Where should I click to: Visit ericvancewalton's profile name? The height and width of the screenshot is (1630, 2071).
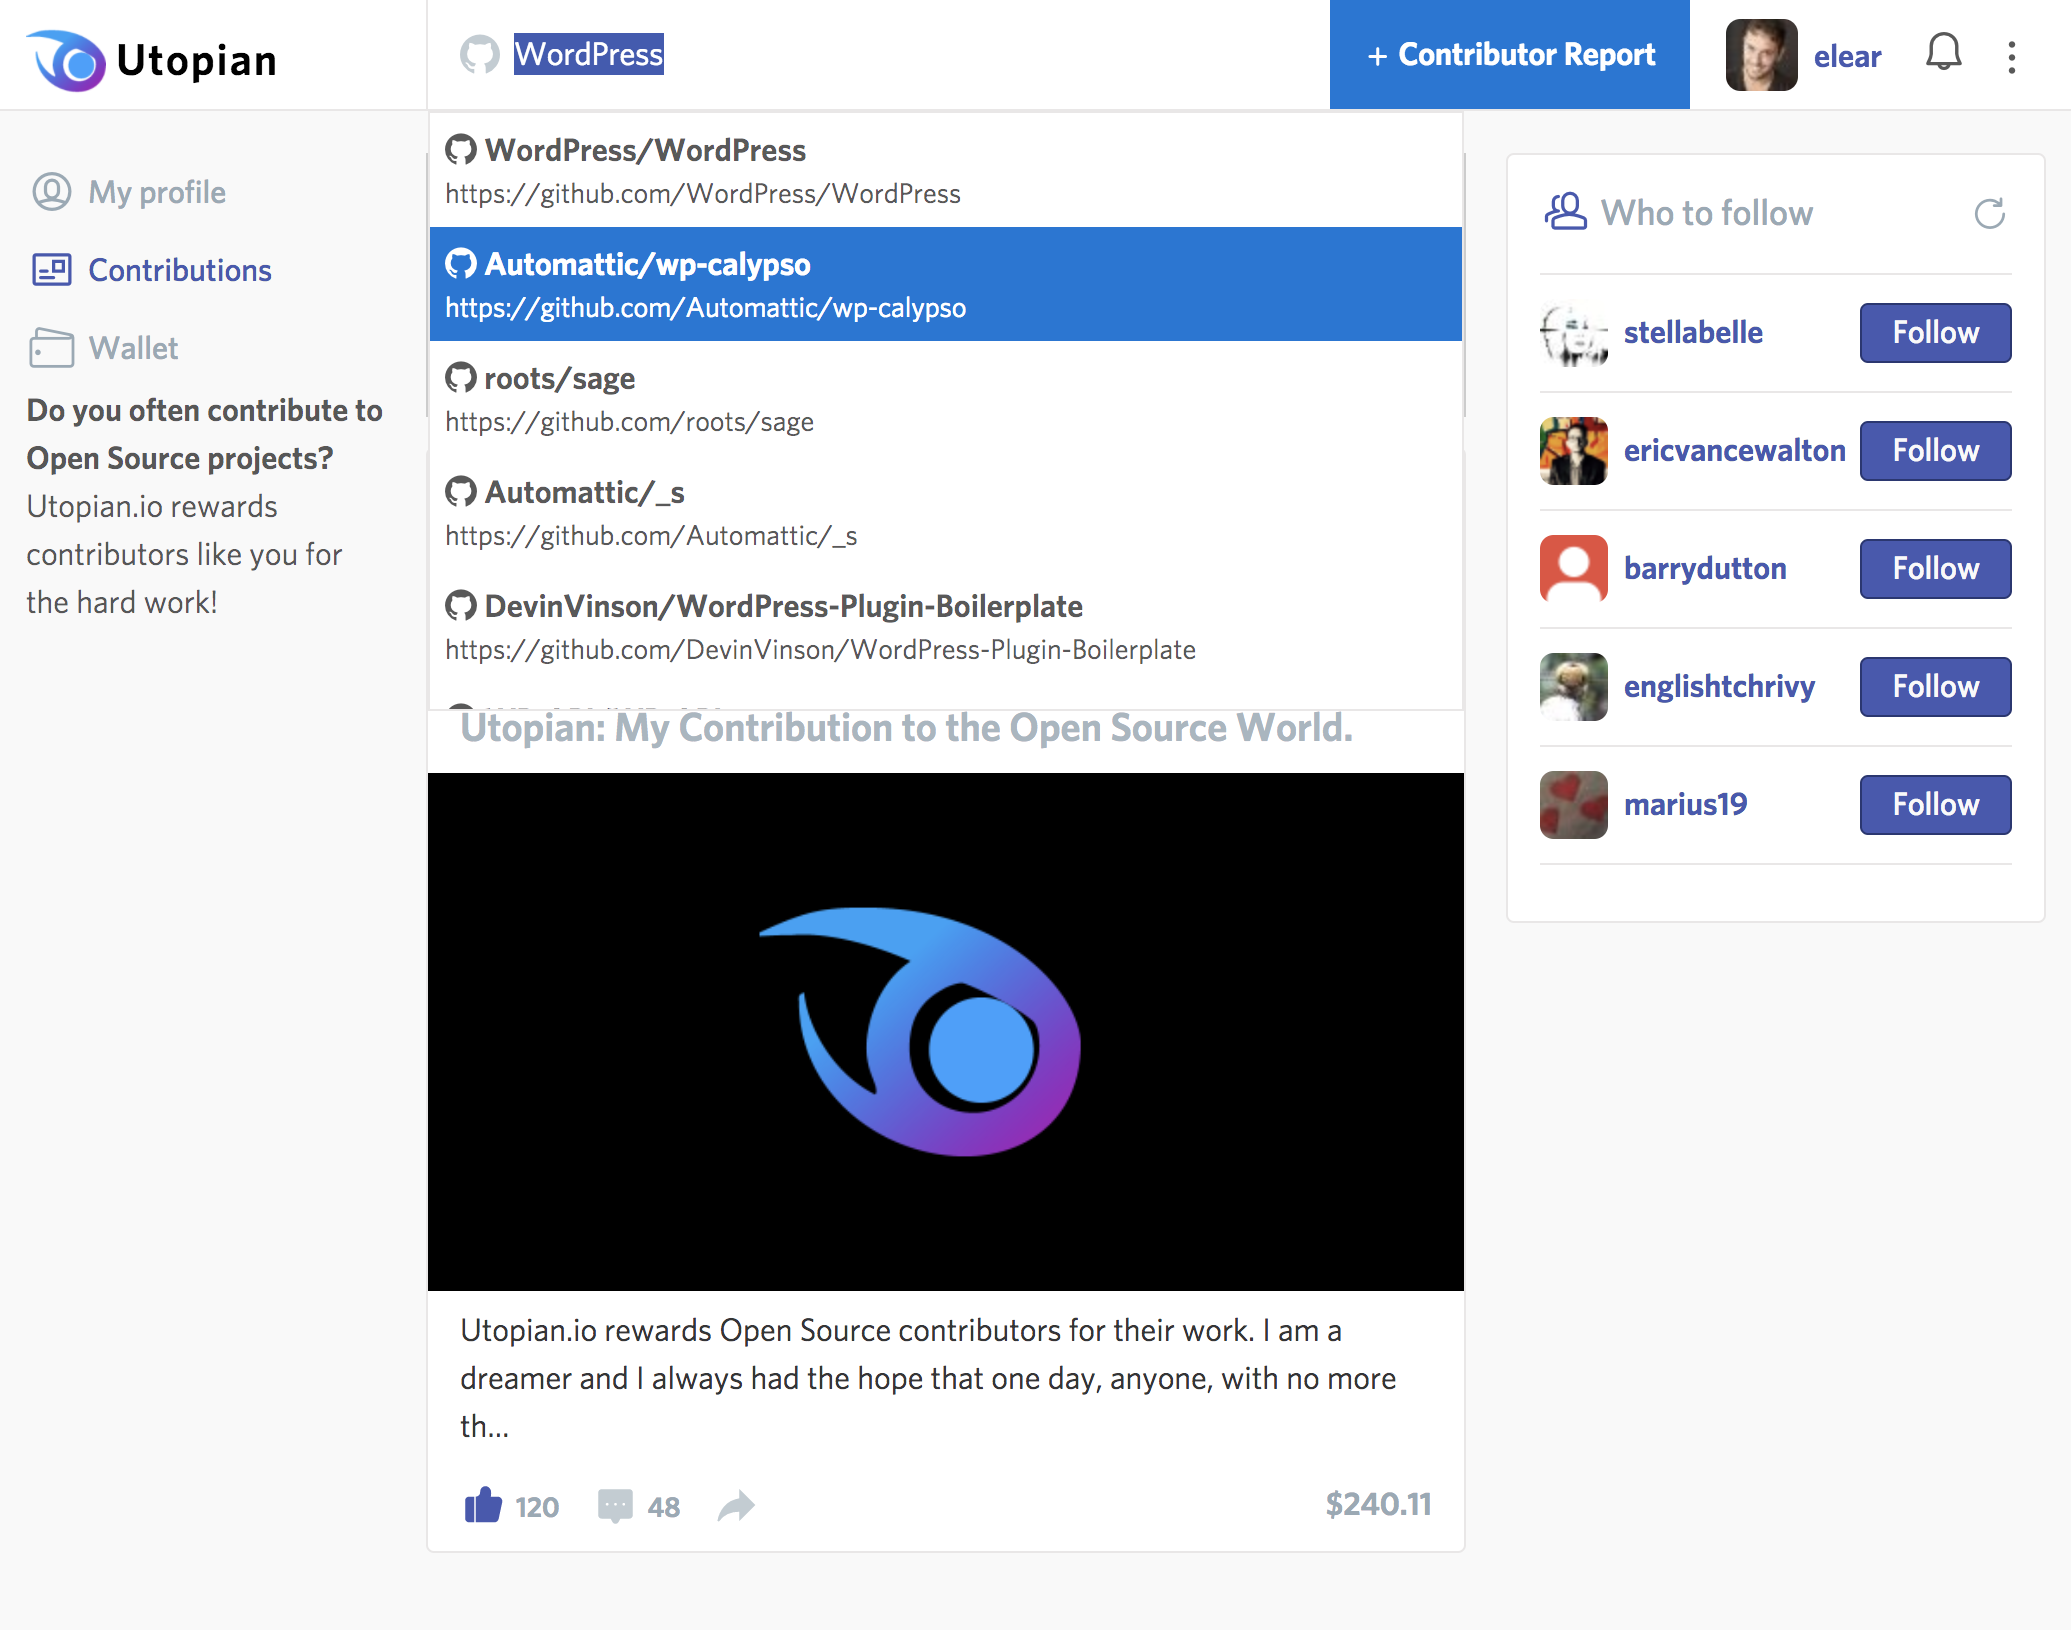tap(1734, 450)
